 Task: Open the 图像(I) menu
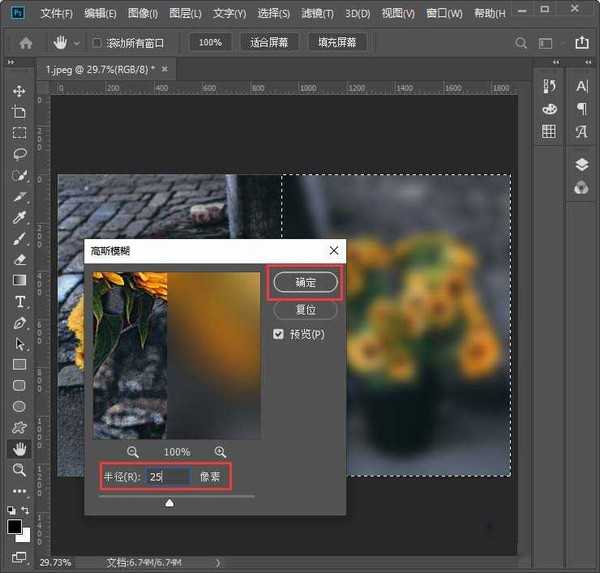[143, 14]
